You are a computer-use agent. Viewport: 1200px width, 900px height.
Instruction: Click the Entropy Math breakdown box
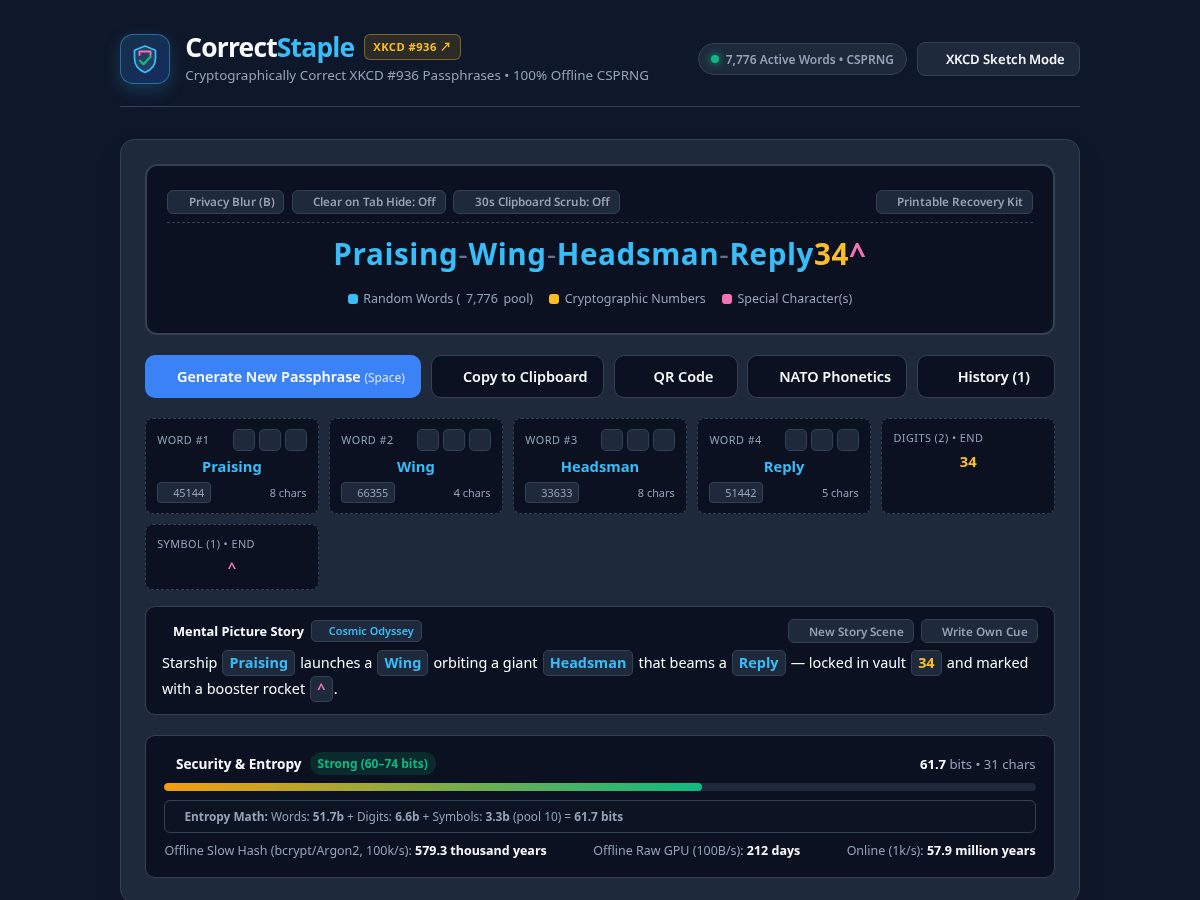pos(600,817)
